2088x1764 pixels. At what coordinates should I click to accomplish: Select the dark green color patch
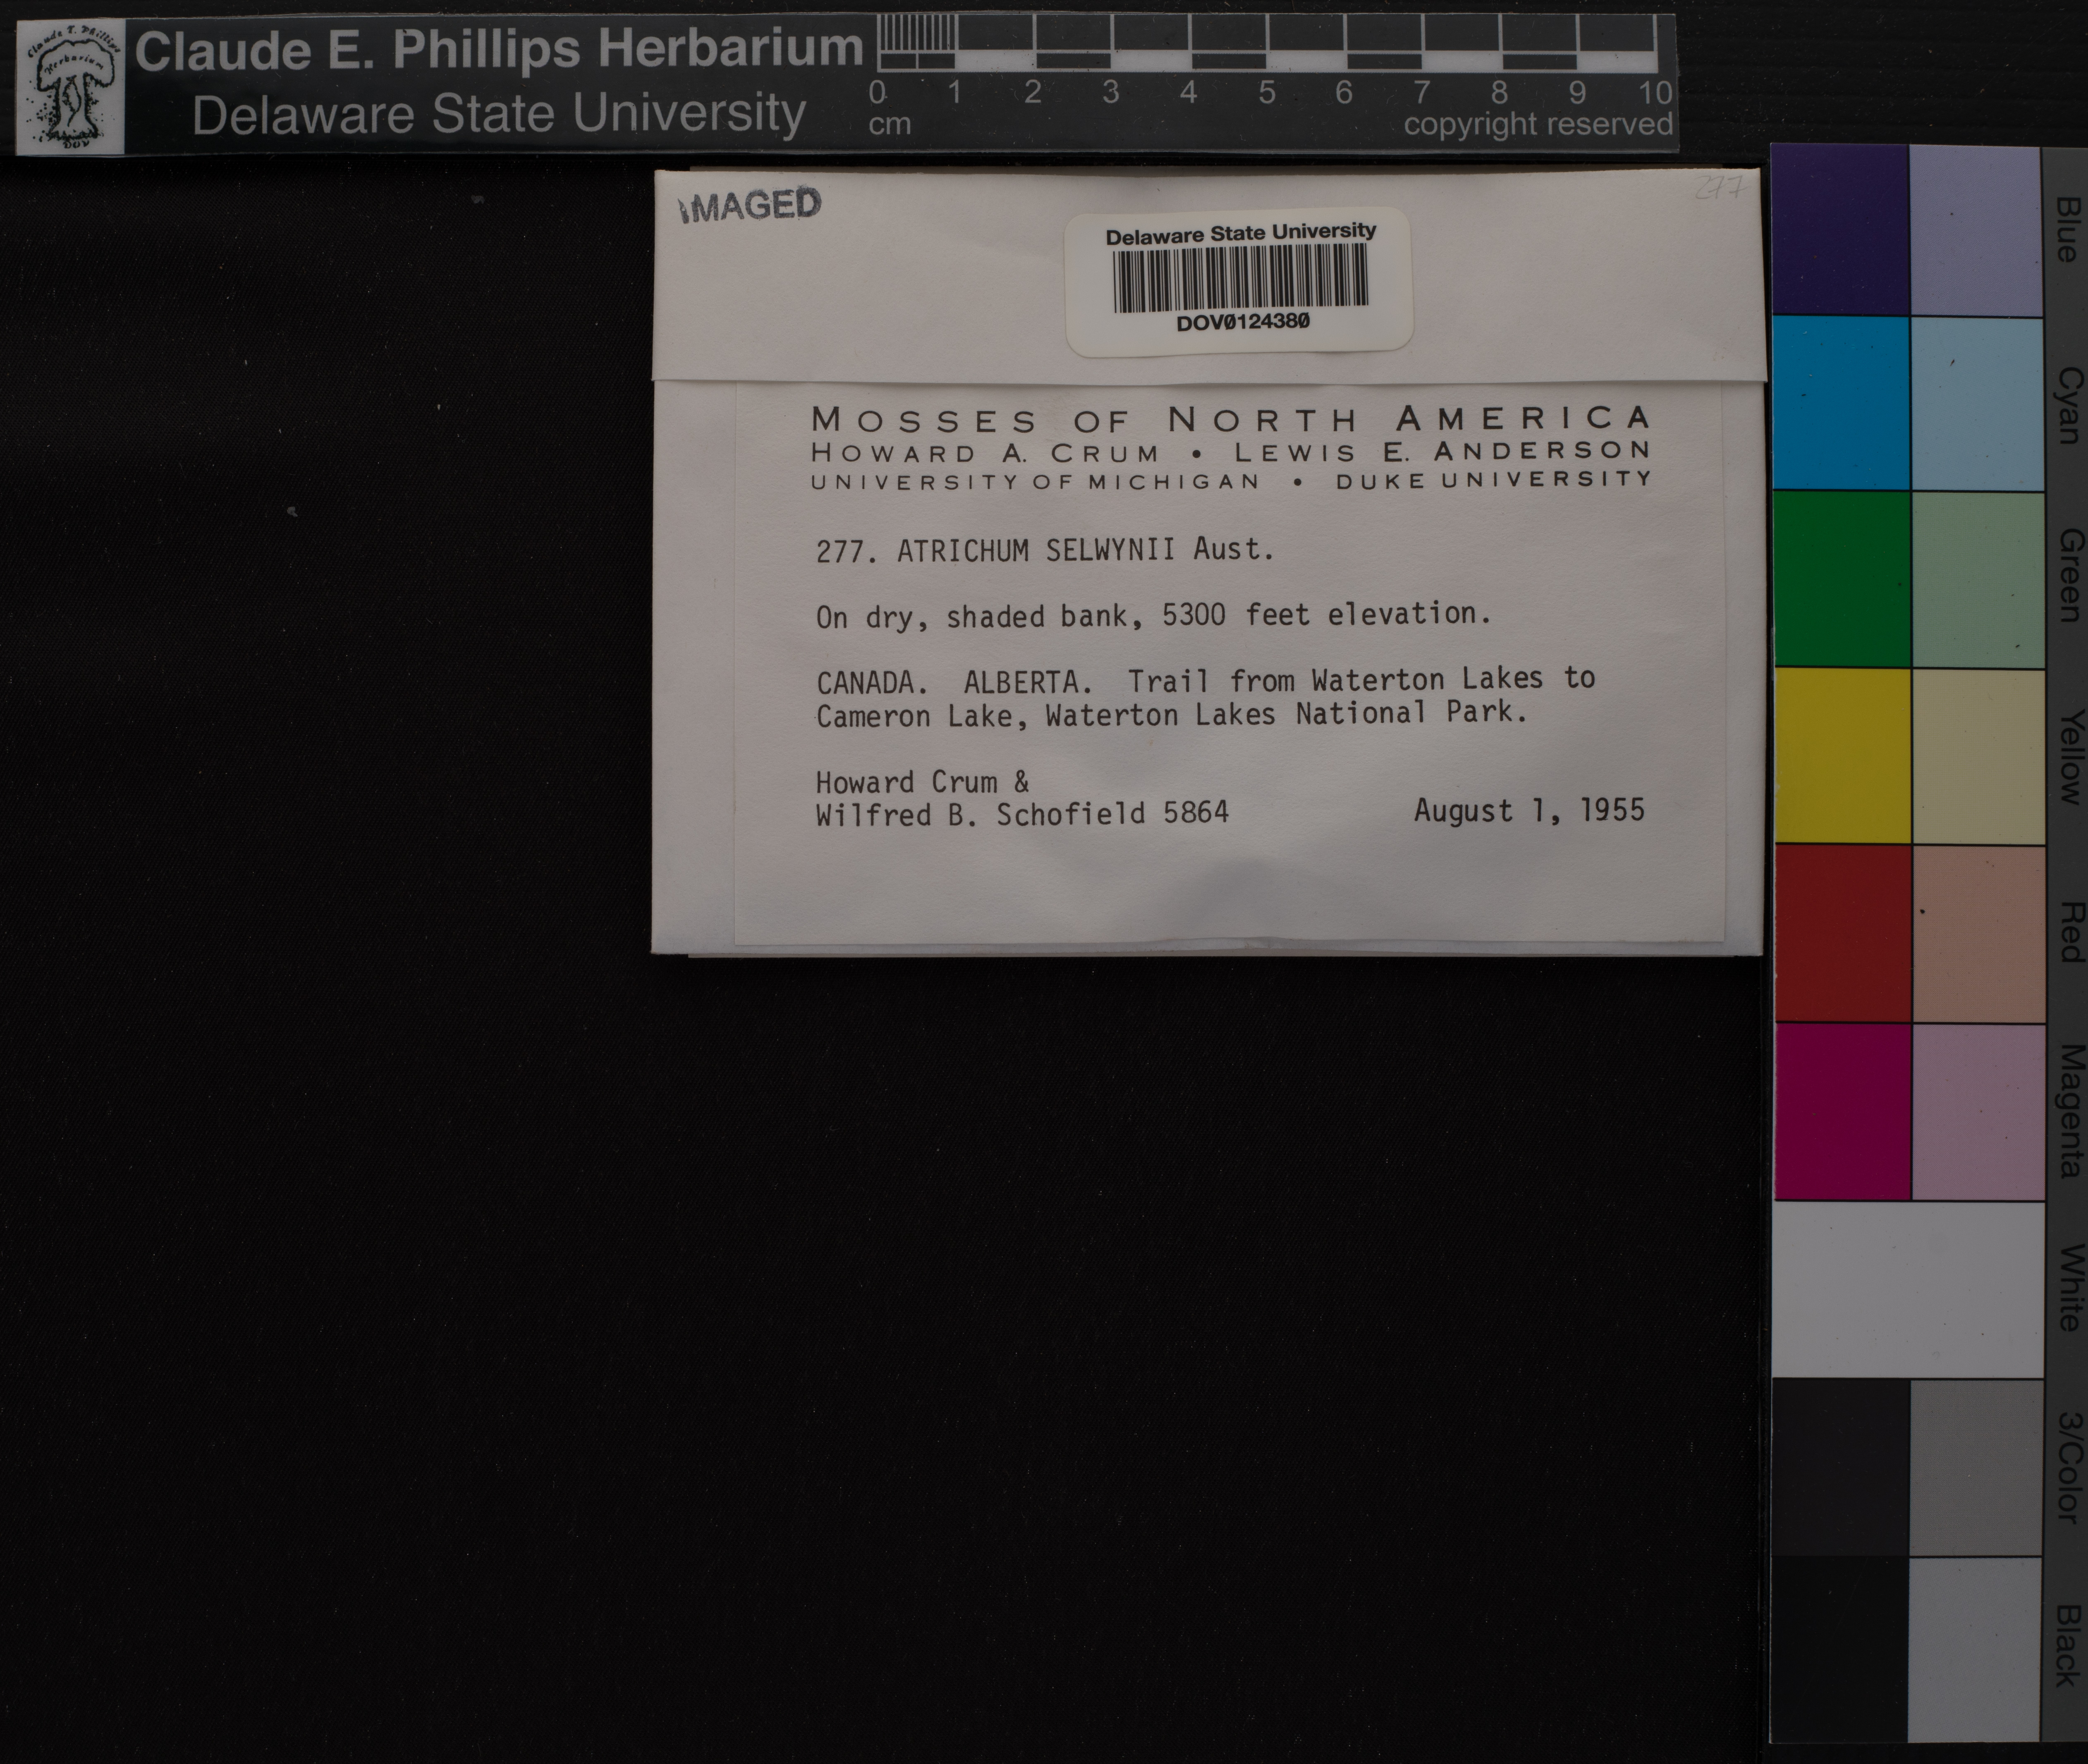(x=1840, y=578)
